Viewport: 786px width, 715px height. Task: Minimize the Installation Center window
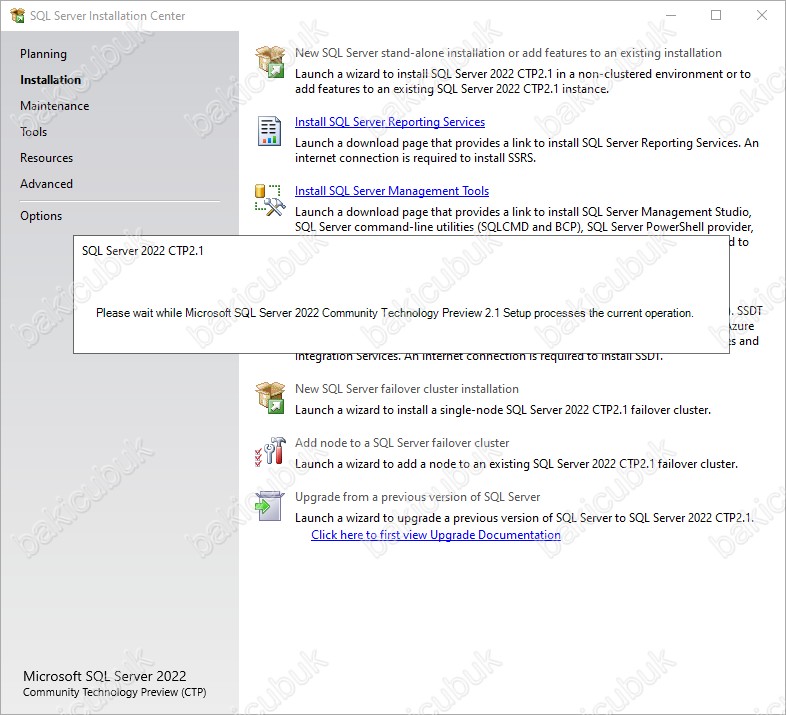pyautogui.click(x=671, y=16)
